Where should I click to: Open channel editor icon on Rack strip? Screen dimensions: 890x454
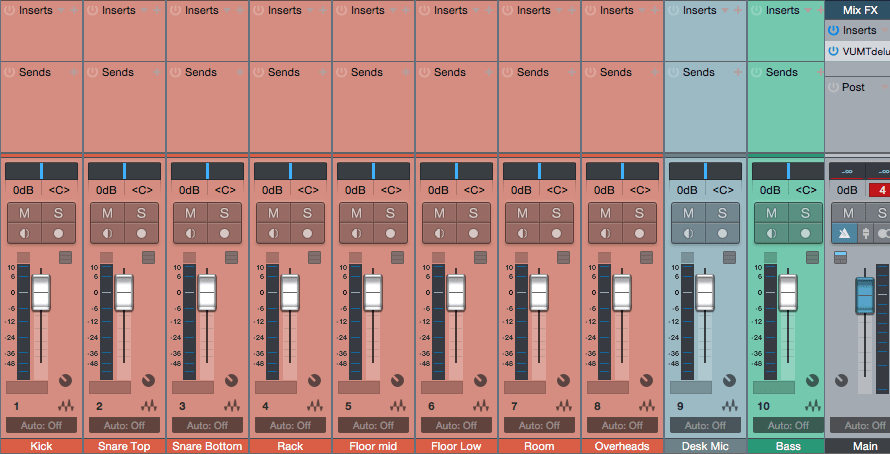314,258
